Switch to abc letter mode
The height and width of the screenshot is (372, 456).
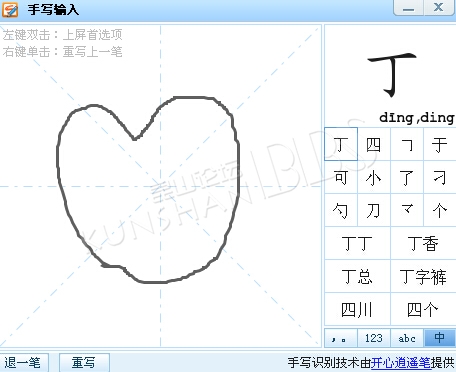click(407, 338)
